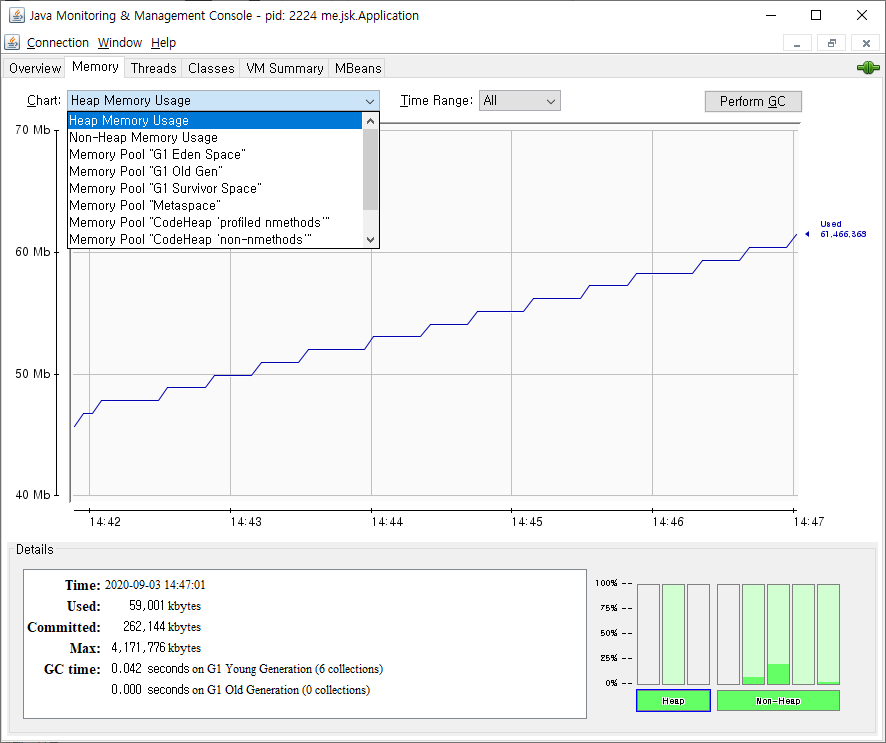This screenshot has width=886, height=743.
Task: Select the fourth non-heap pool bar
Action: (x=804, y=634)
